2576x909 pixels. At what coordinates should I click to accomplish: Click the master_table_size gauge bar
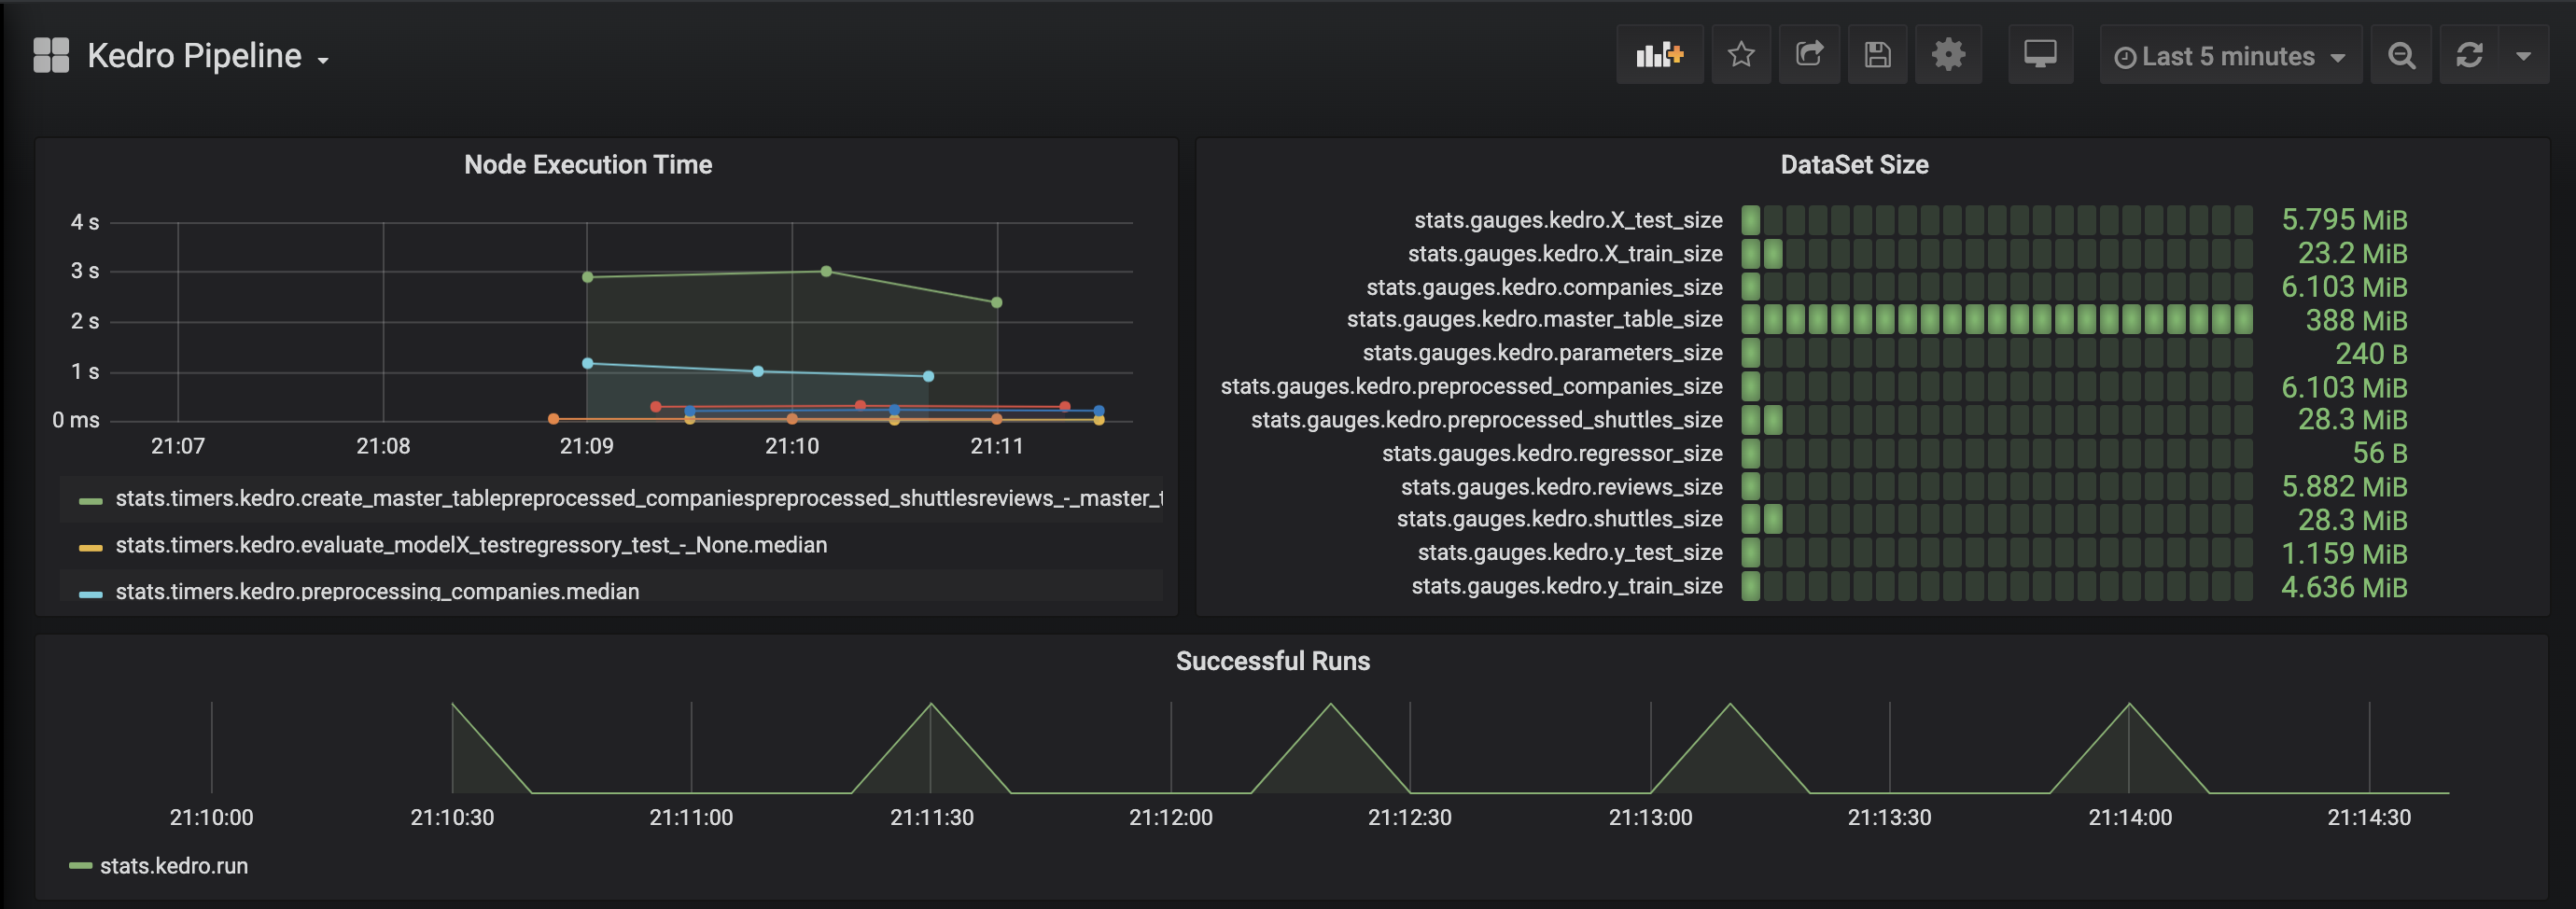tap(1996, 320)
